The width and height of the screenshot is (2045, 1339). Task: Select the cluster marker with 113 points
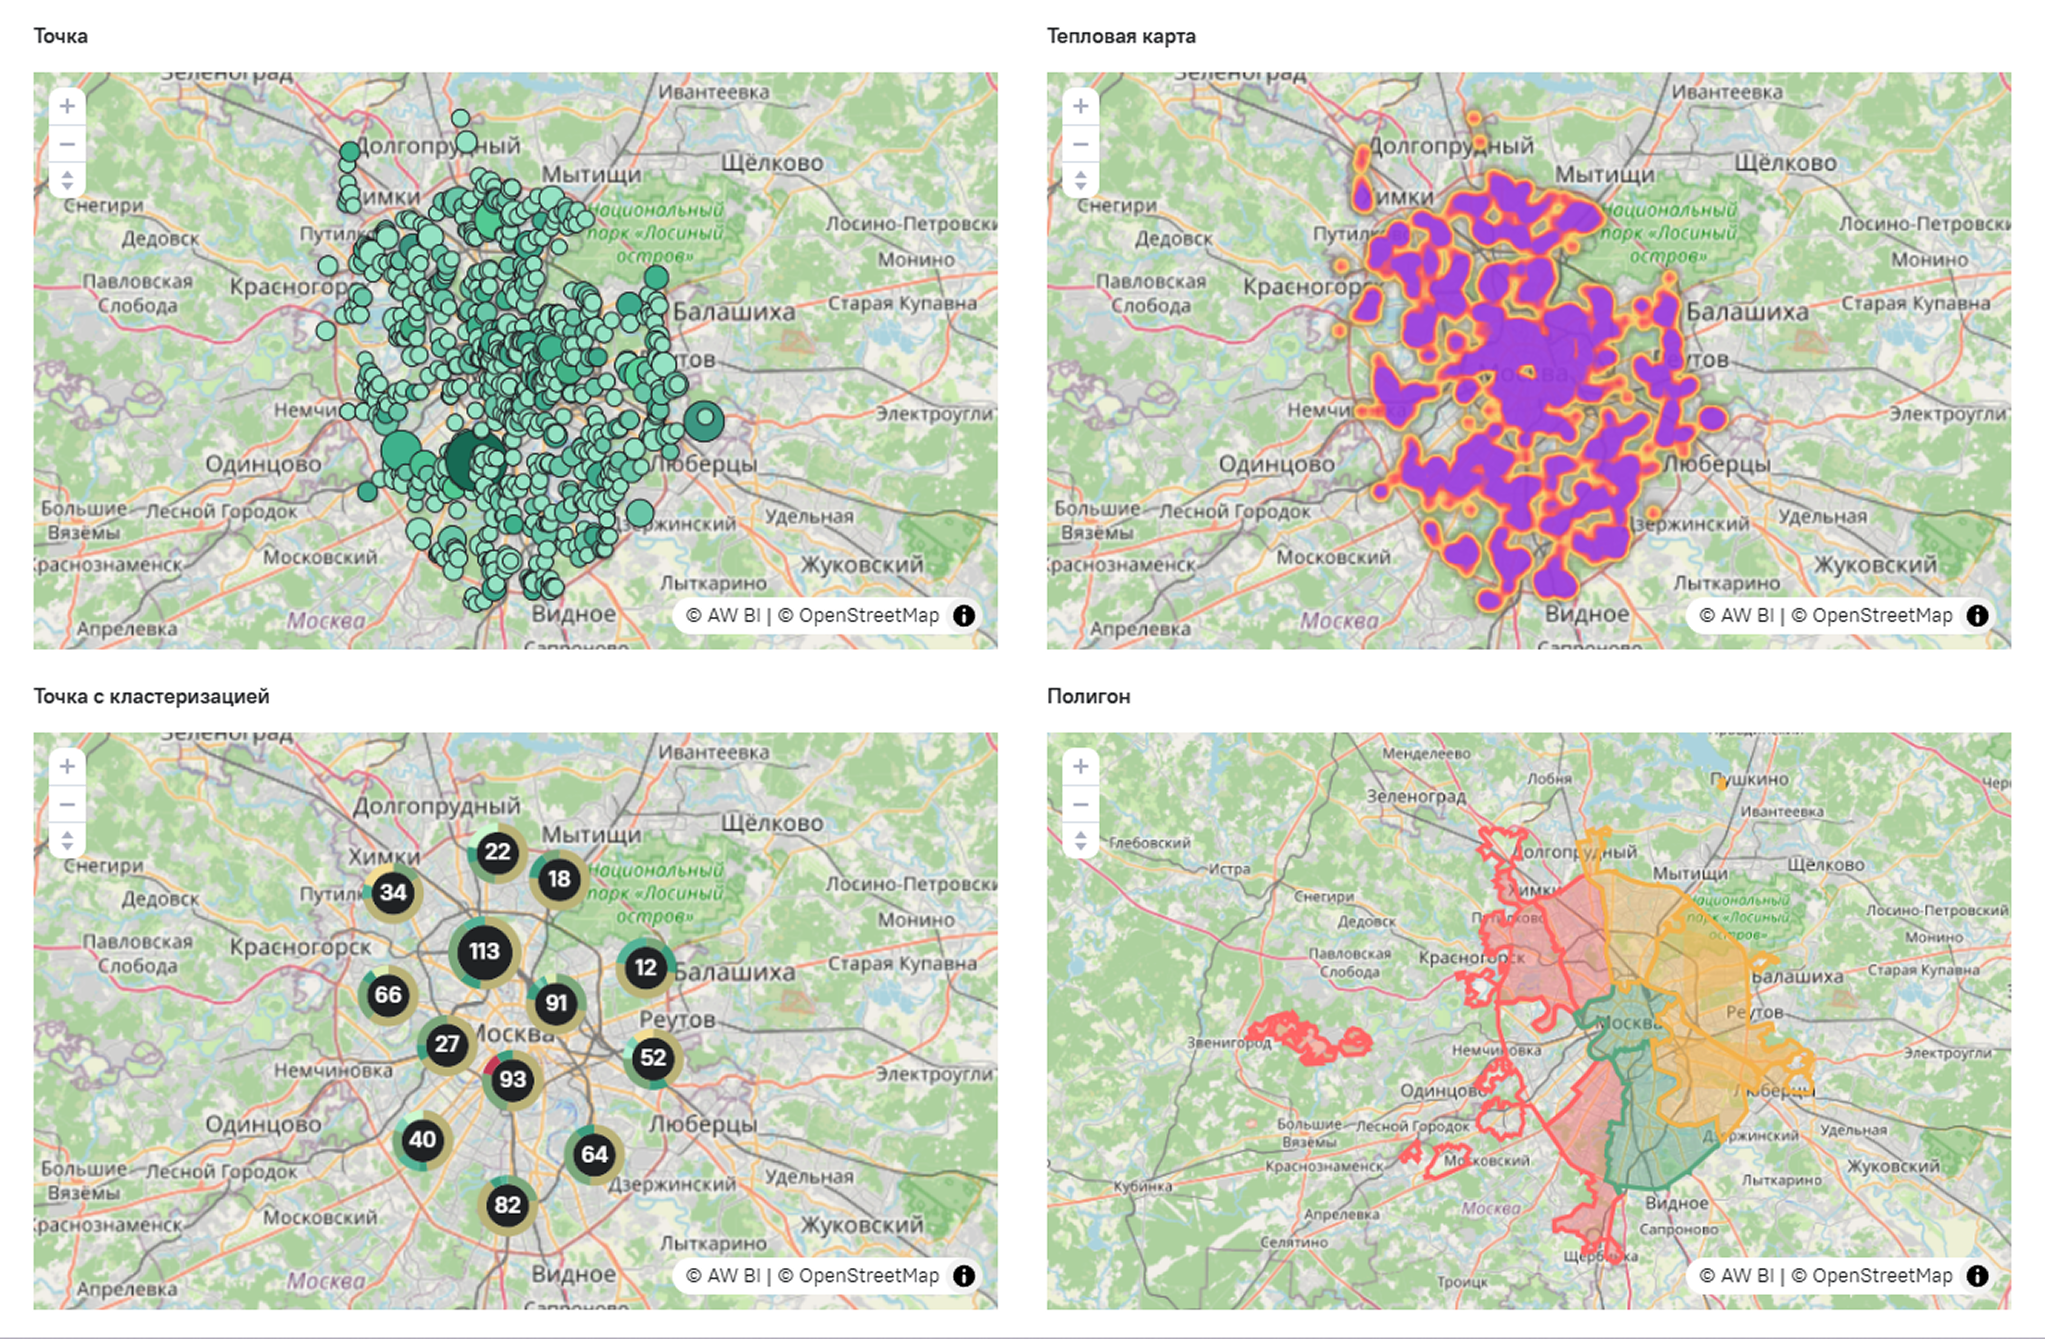pyautogui.click(x=484, y=952)
